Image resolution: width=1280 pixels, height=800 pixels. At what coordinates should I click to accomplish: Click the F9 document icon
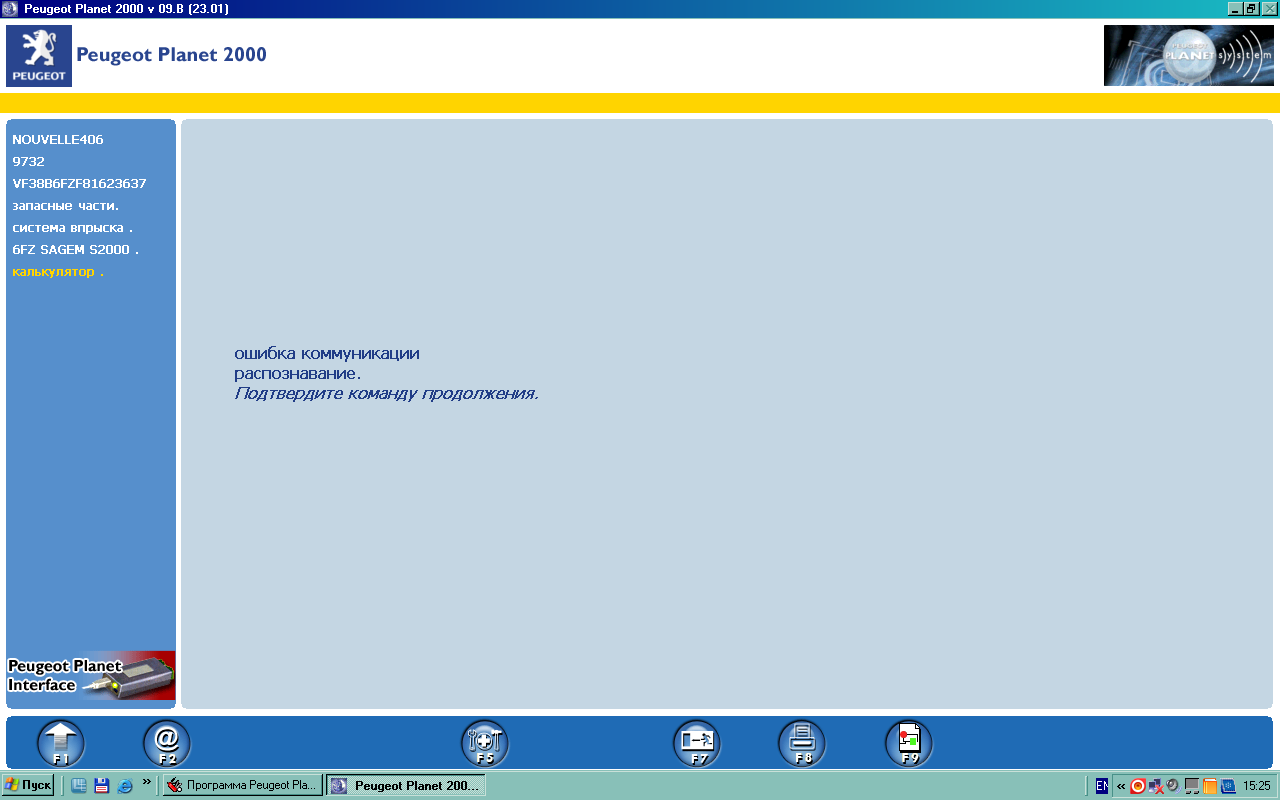pyautogui.click(x=909, y=744)
